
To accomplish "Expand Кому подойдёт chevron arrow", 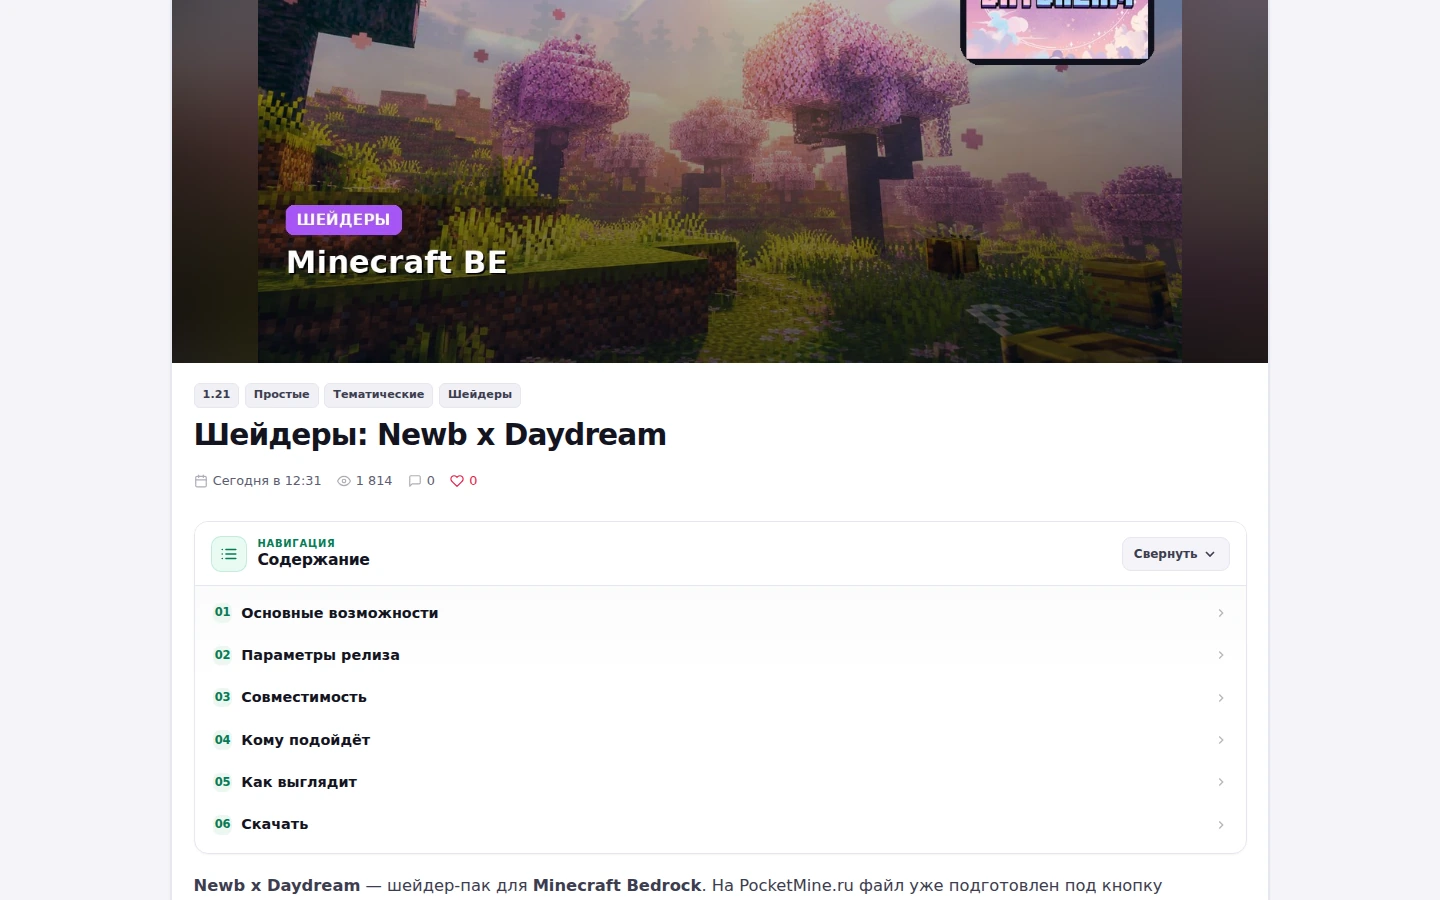I will click(1221, 740).
